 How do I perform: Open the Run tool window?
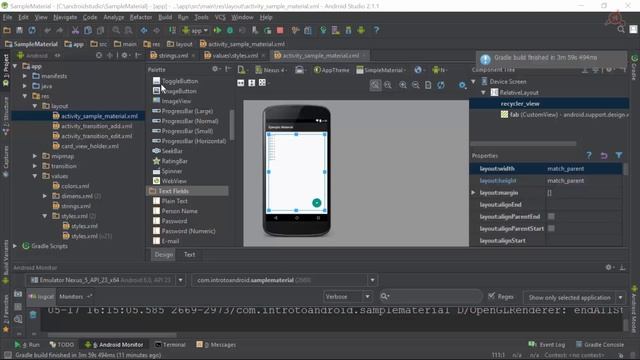click(27, 344)
